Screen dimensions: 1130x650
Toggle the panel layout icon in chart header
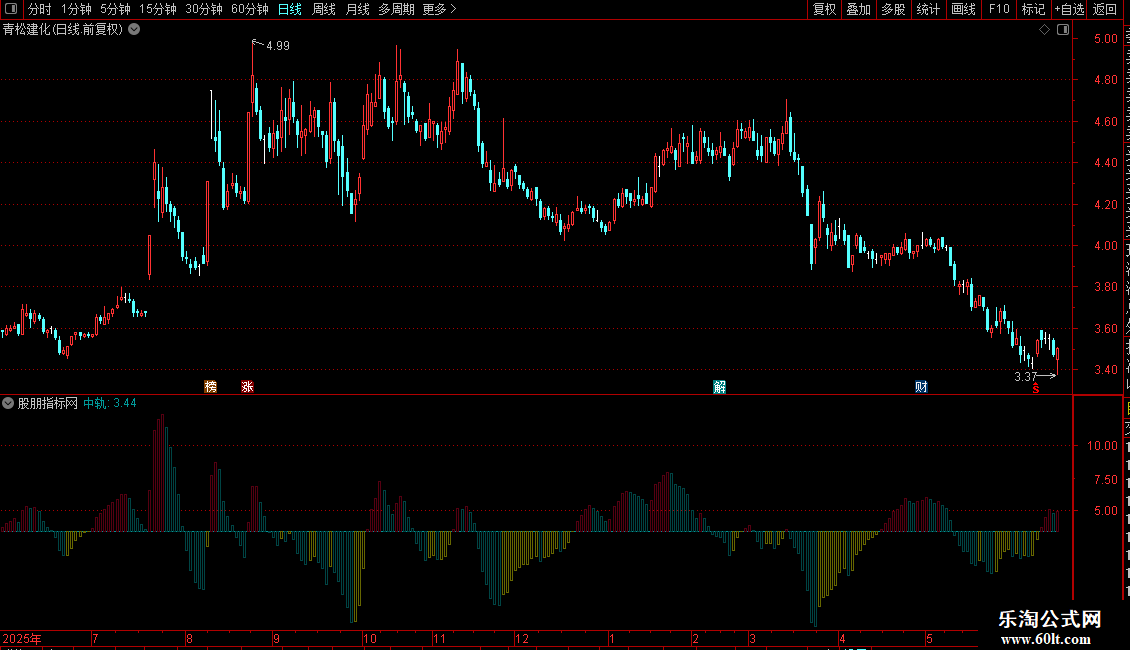pyautogui.click(x=1063, y=30)
